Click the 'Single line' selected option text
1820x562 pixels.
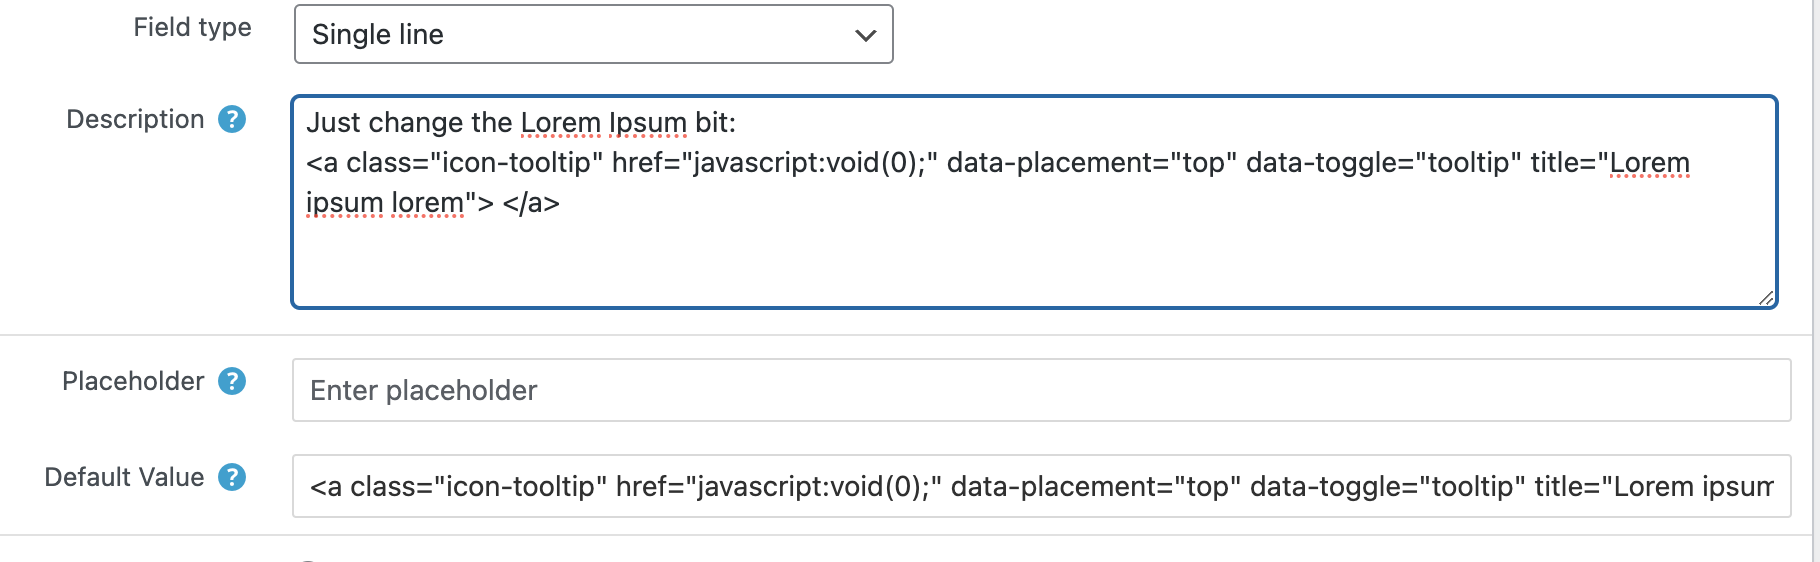[378, 35]
